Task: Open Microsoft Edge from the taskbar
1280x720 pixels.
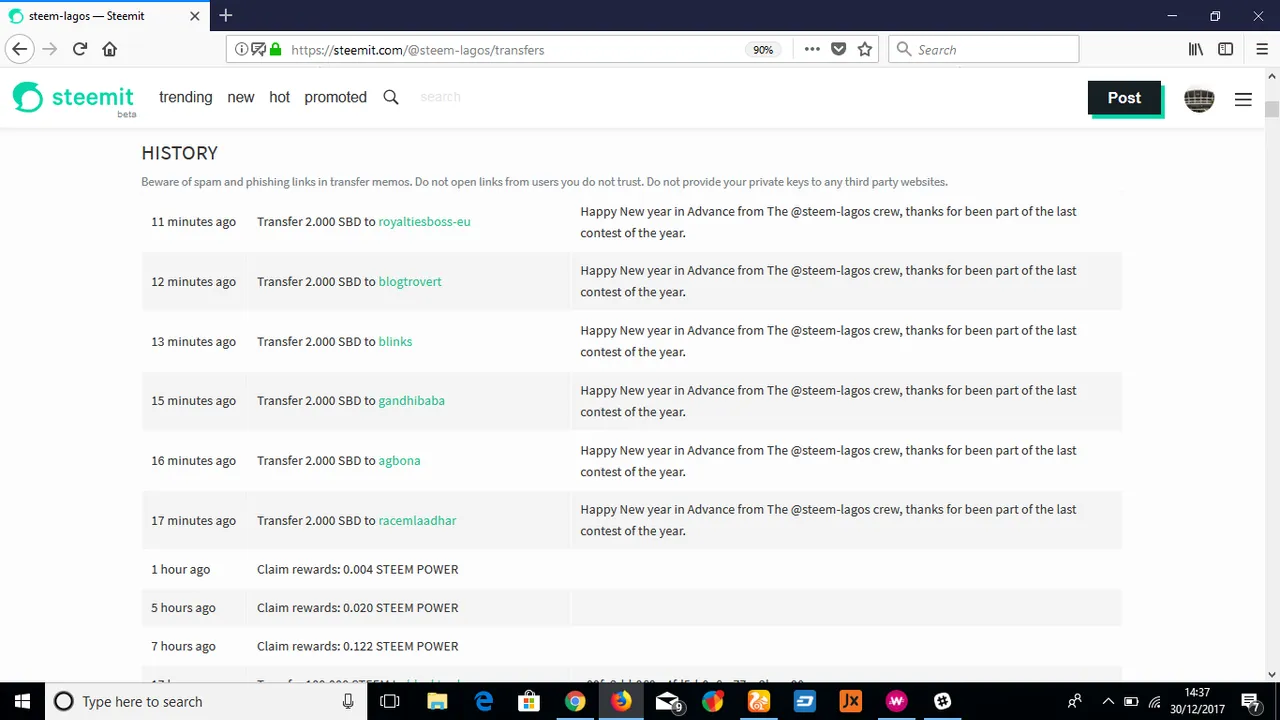Action: [x=484, y=701]
